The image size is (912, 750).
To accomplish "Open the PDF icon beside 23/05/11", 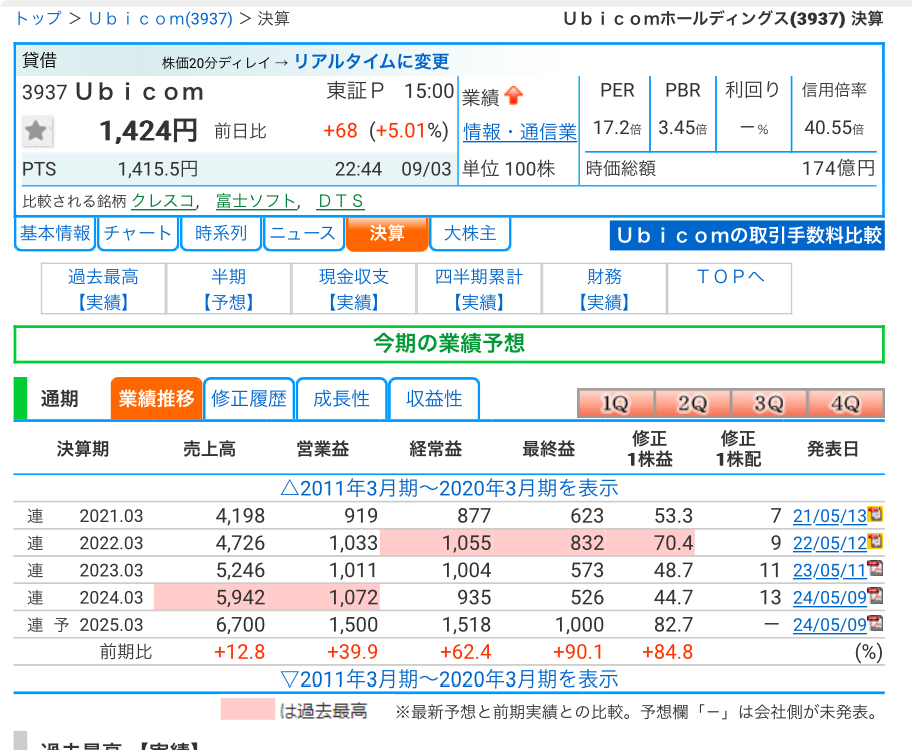I will pyautogui.click(x=875, y=568).
